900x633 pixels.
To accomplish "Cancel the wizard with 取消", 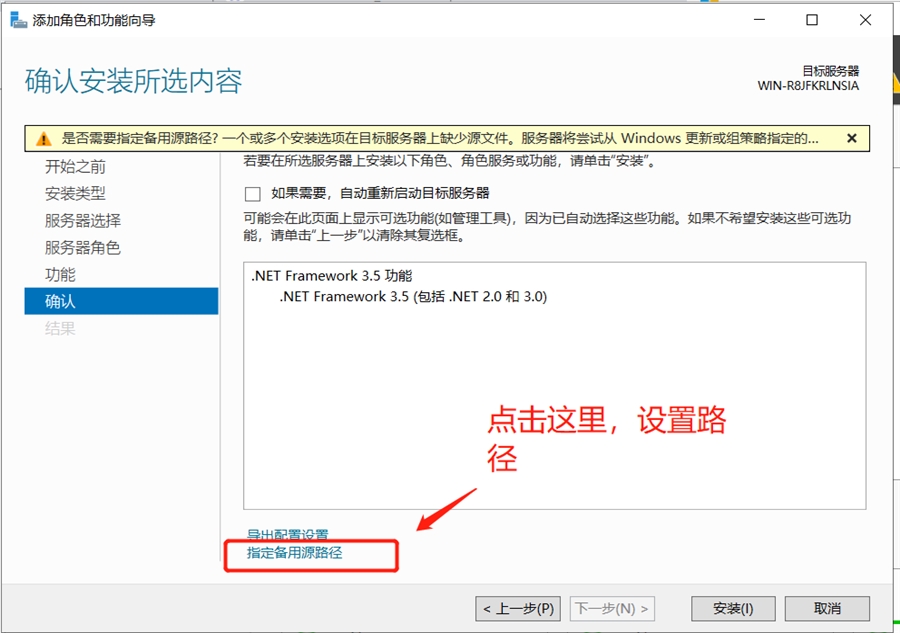I will coord(827,608).
